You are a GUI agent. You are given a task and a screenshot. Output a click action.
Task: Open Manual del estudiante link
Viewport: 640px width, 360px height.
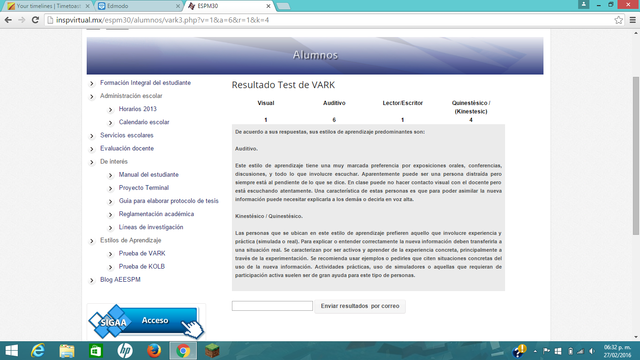149,174
